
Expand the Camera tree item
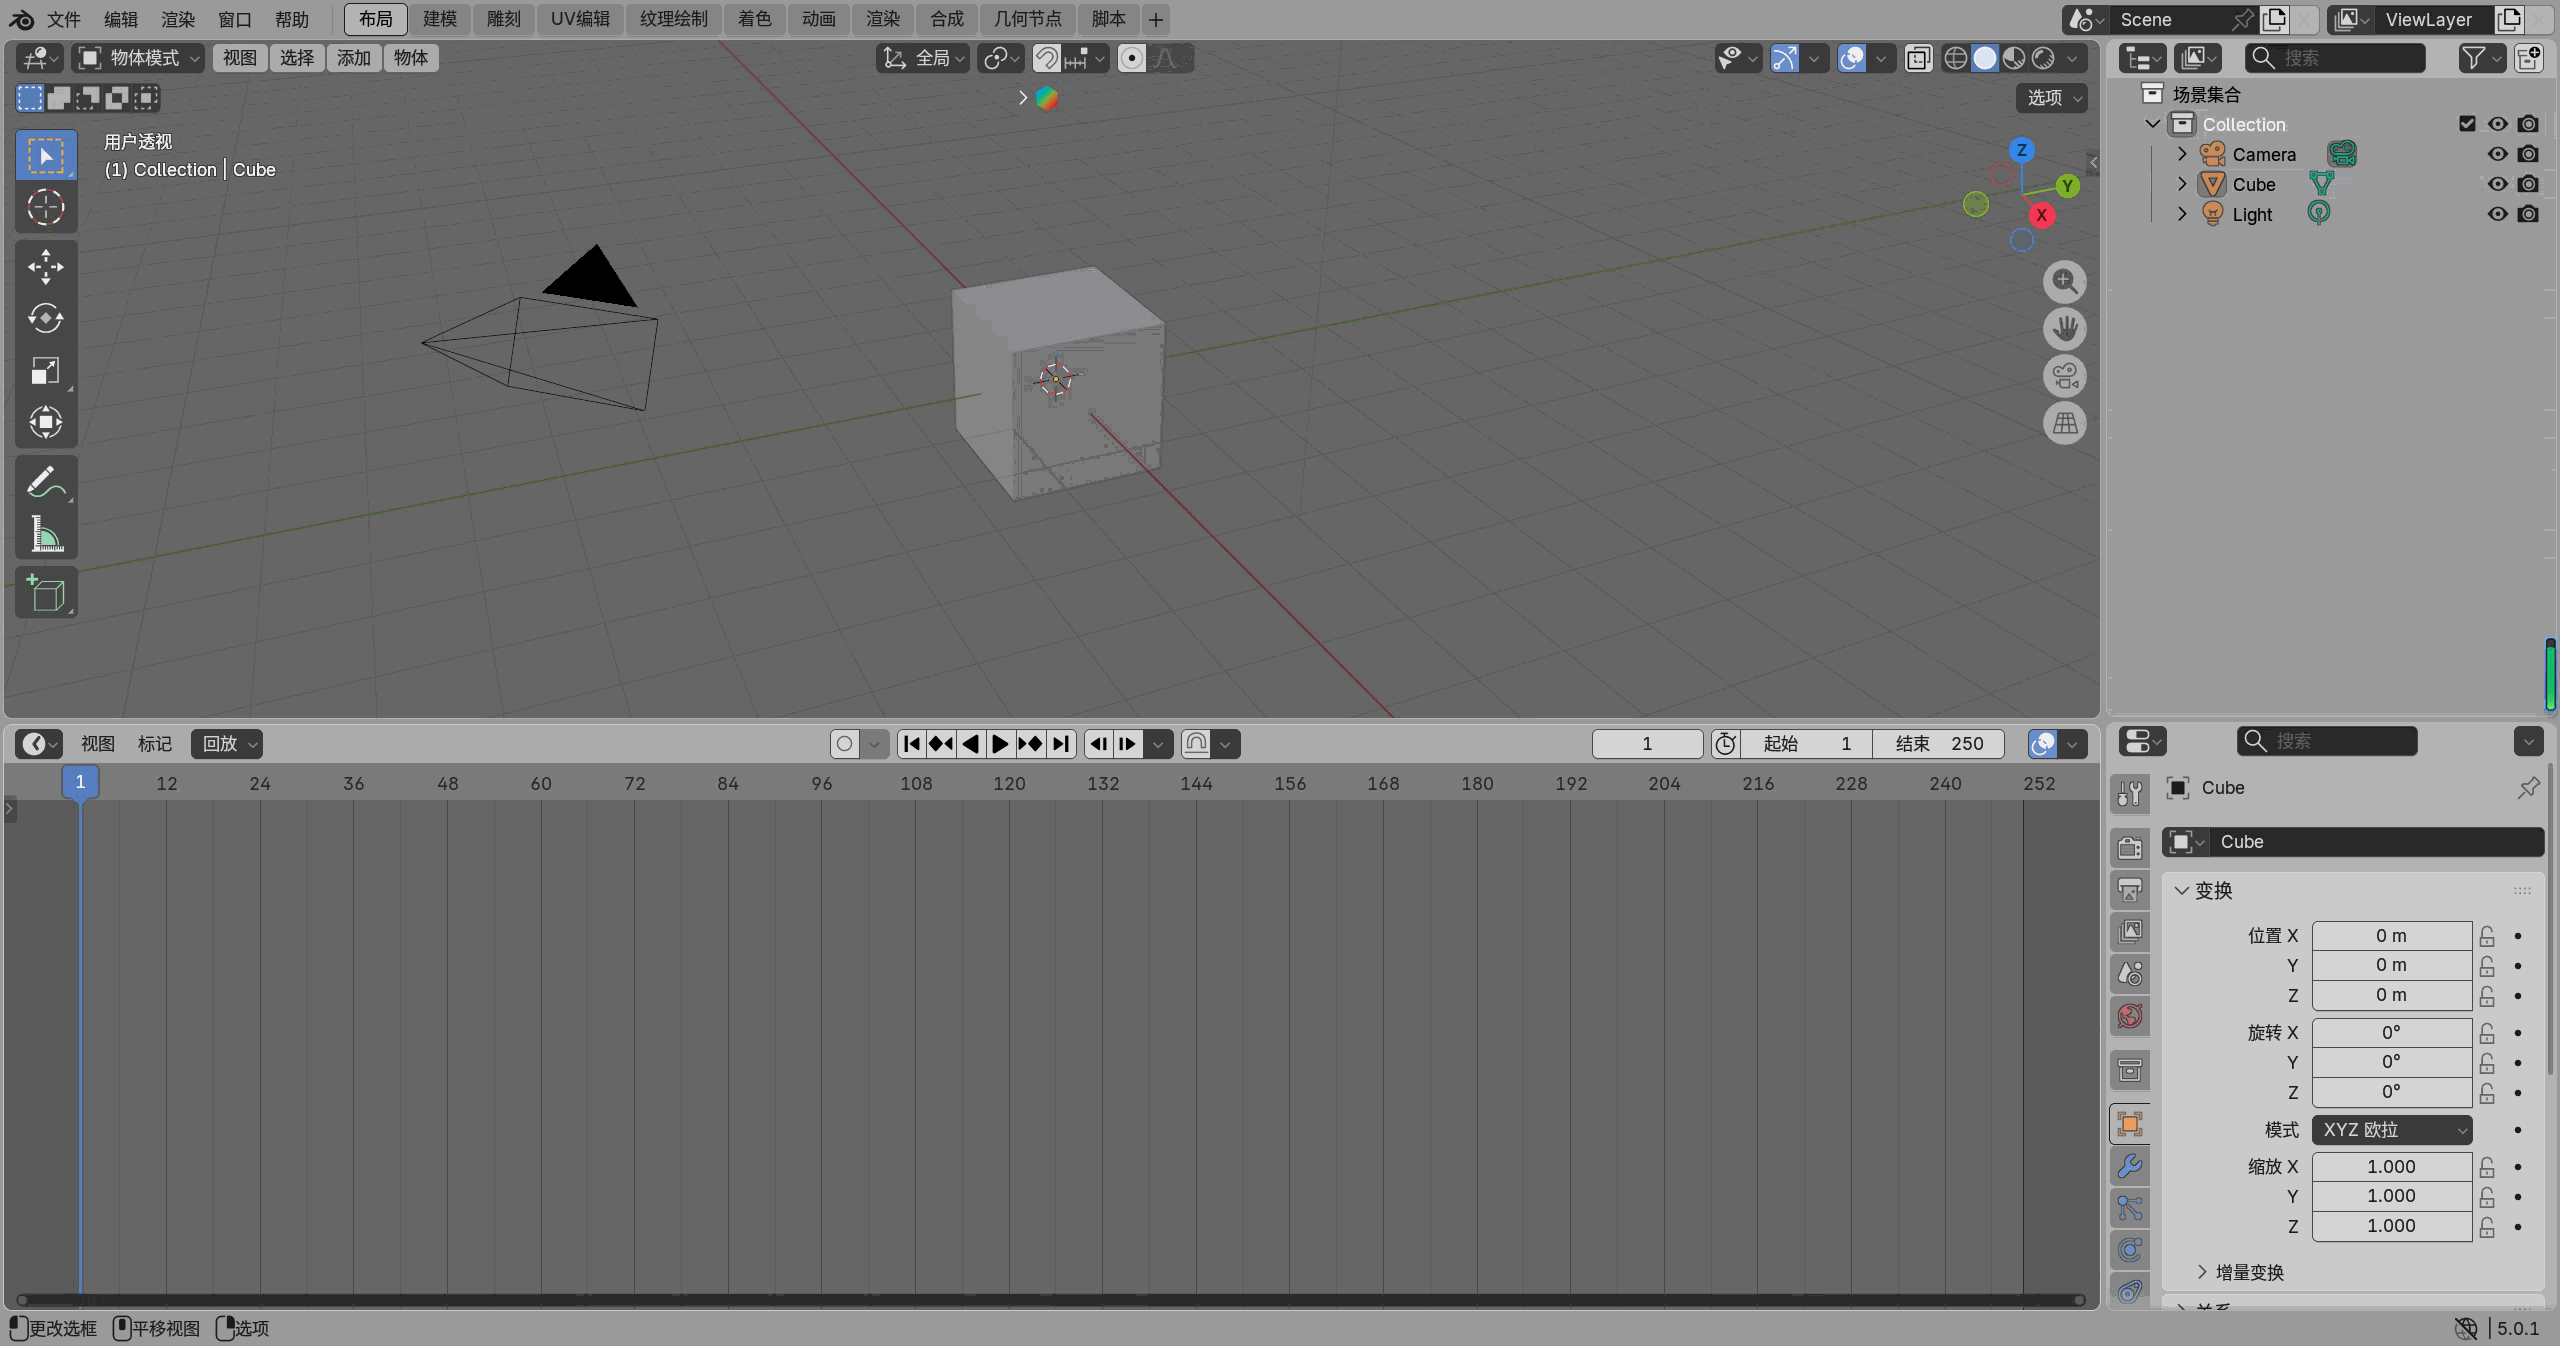point(2182,154)
